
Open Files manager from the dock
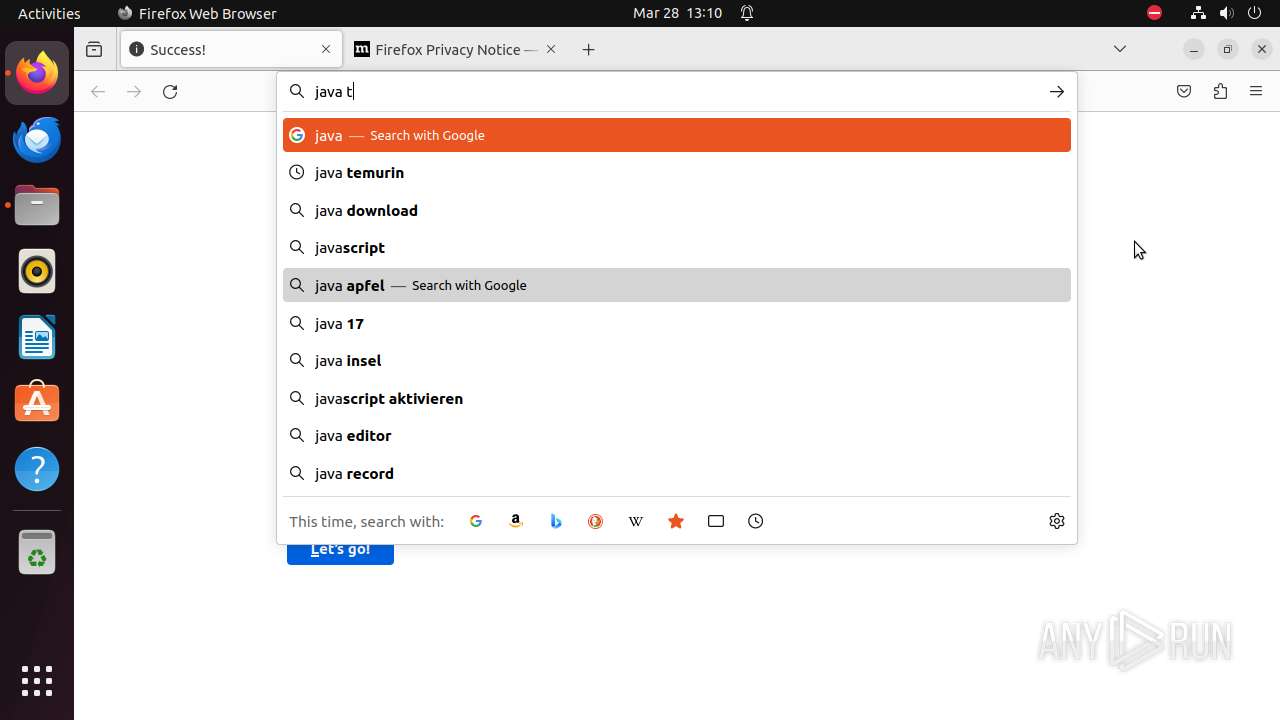coord(37,205)
